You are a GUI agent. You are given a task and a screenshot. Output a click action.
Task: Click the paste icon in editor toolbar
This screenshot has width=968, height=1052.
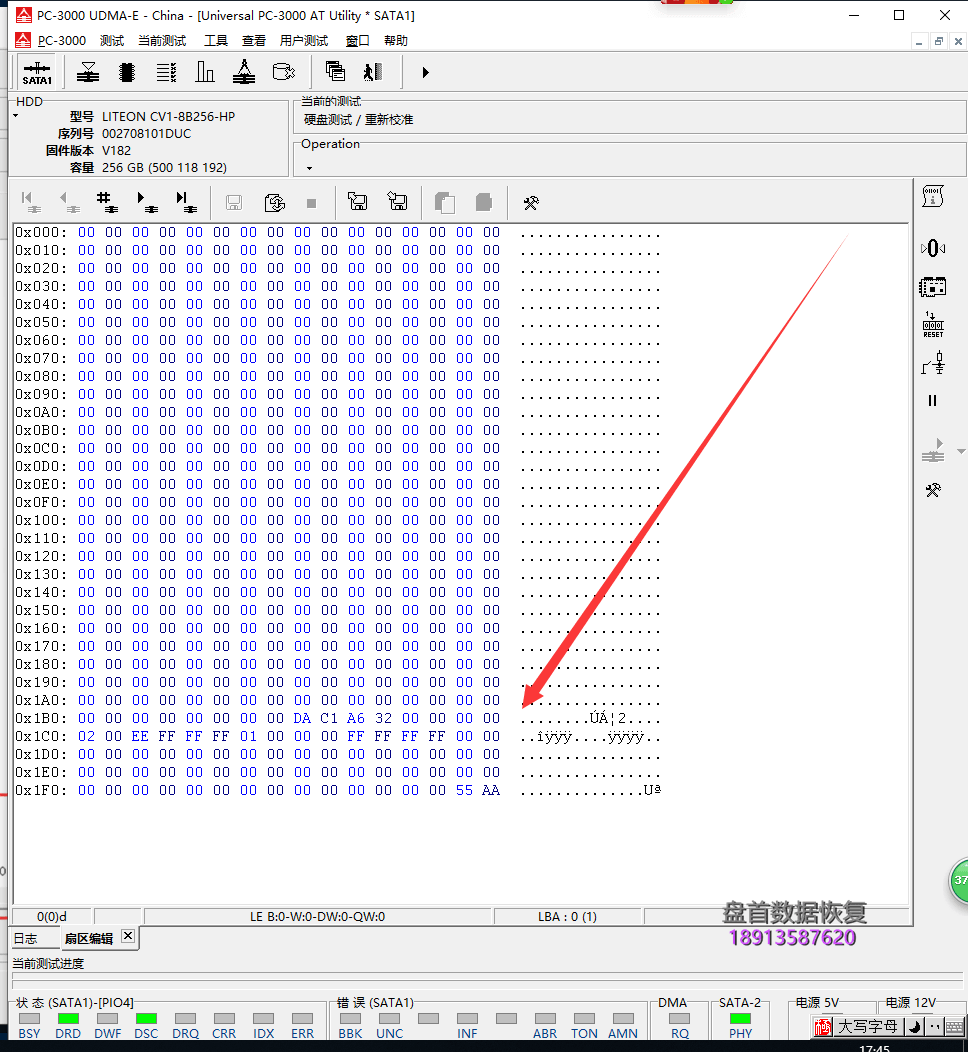pyautogui.click(x=484, y=203)
